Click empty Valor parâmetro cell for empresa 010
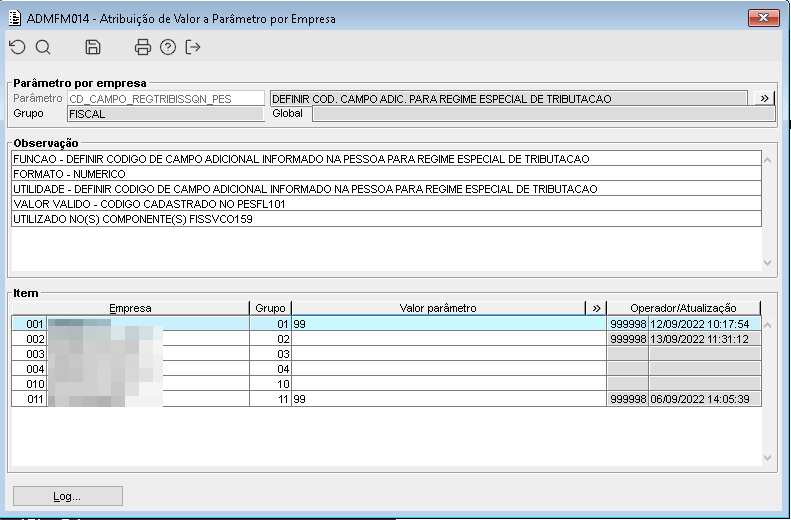The image size is (791, 520). point(449,384)
